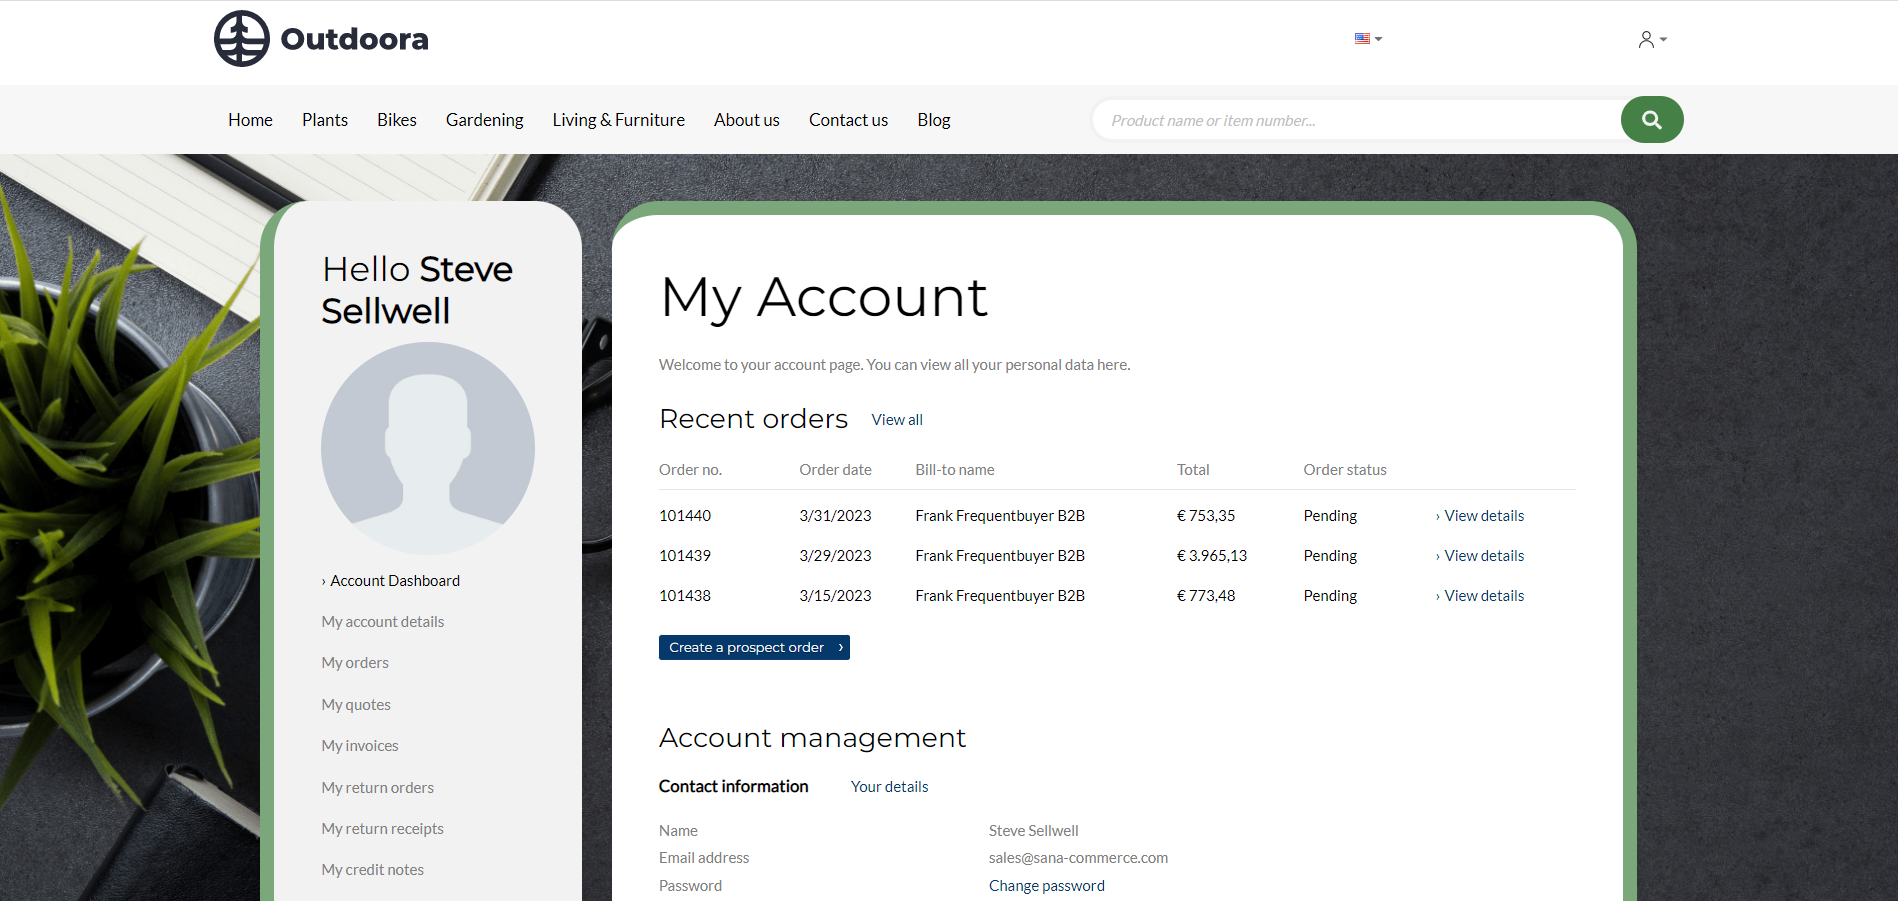Expand View details for order 101440
1898x901 pixels.
point(1483,515)
